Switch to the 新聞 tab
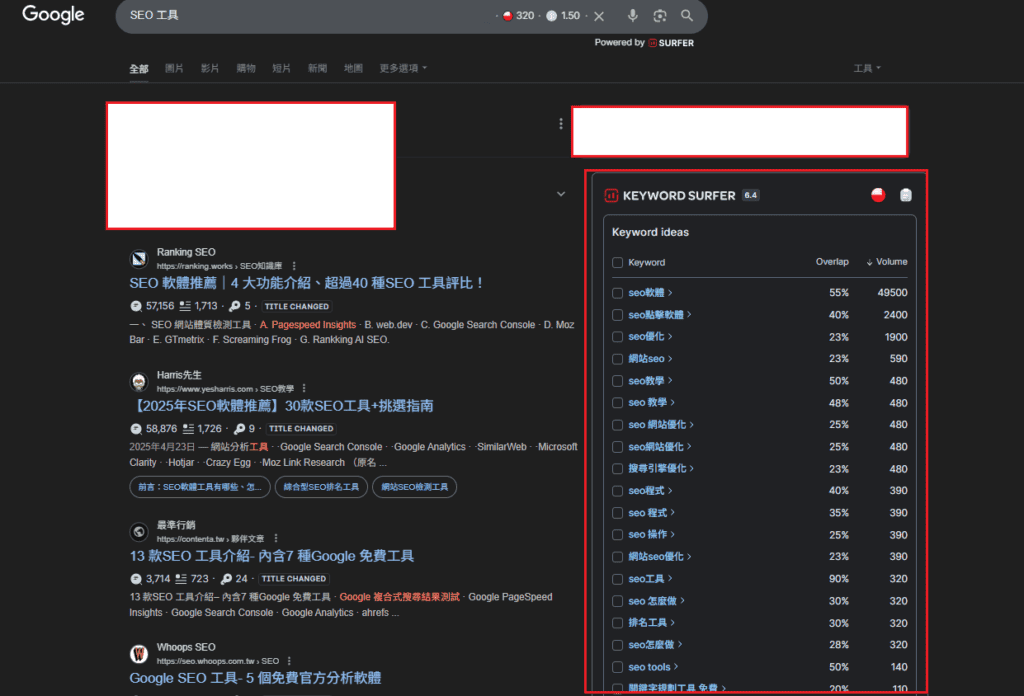The width and height of the screenshot is (1024, 696). pos(317,68)
